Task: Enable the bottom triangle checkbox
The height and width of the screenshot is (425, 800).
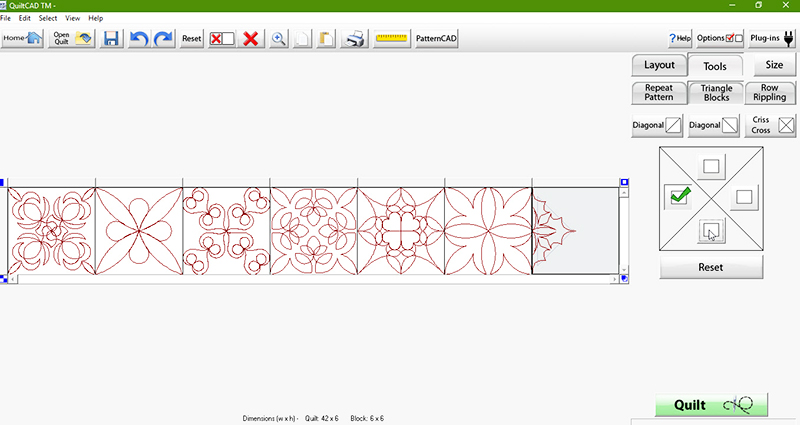Action: click(711, 230)
